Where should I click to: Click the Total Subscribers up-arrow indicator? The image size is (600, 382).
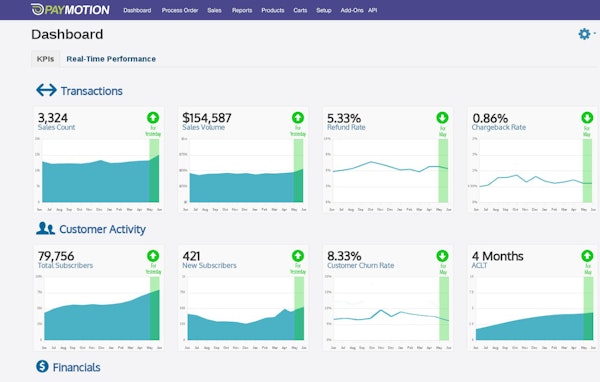(x=153, y=256)
